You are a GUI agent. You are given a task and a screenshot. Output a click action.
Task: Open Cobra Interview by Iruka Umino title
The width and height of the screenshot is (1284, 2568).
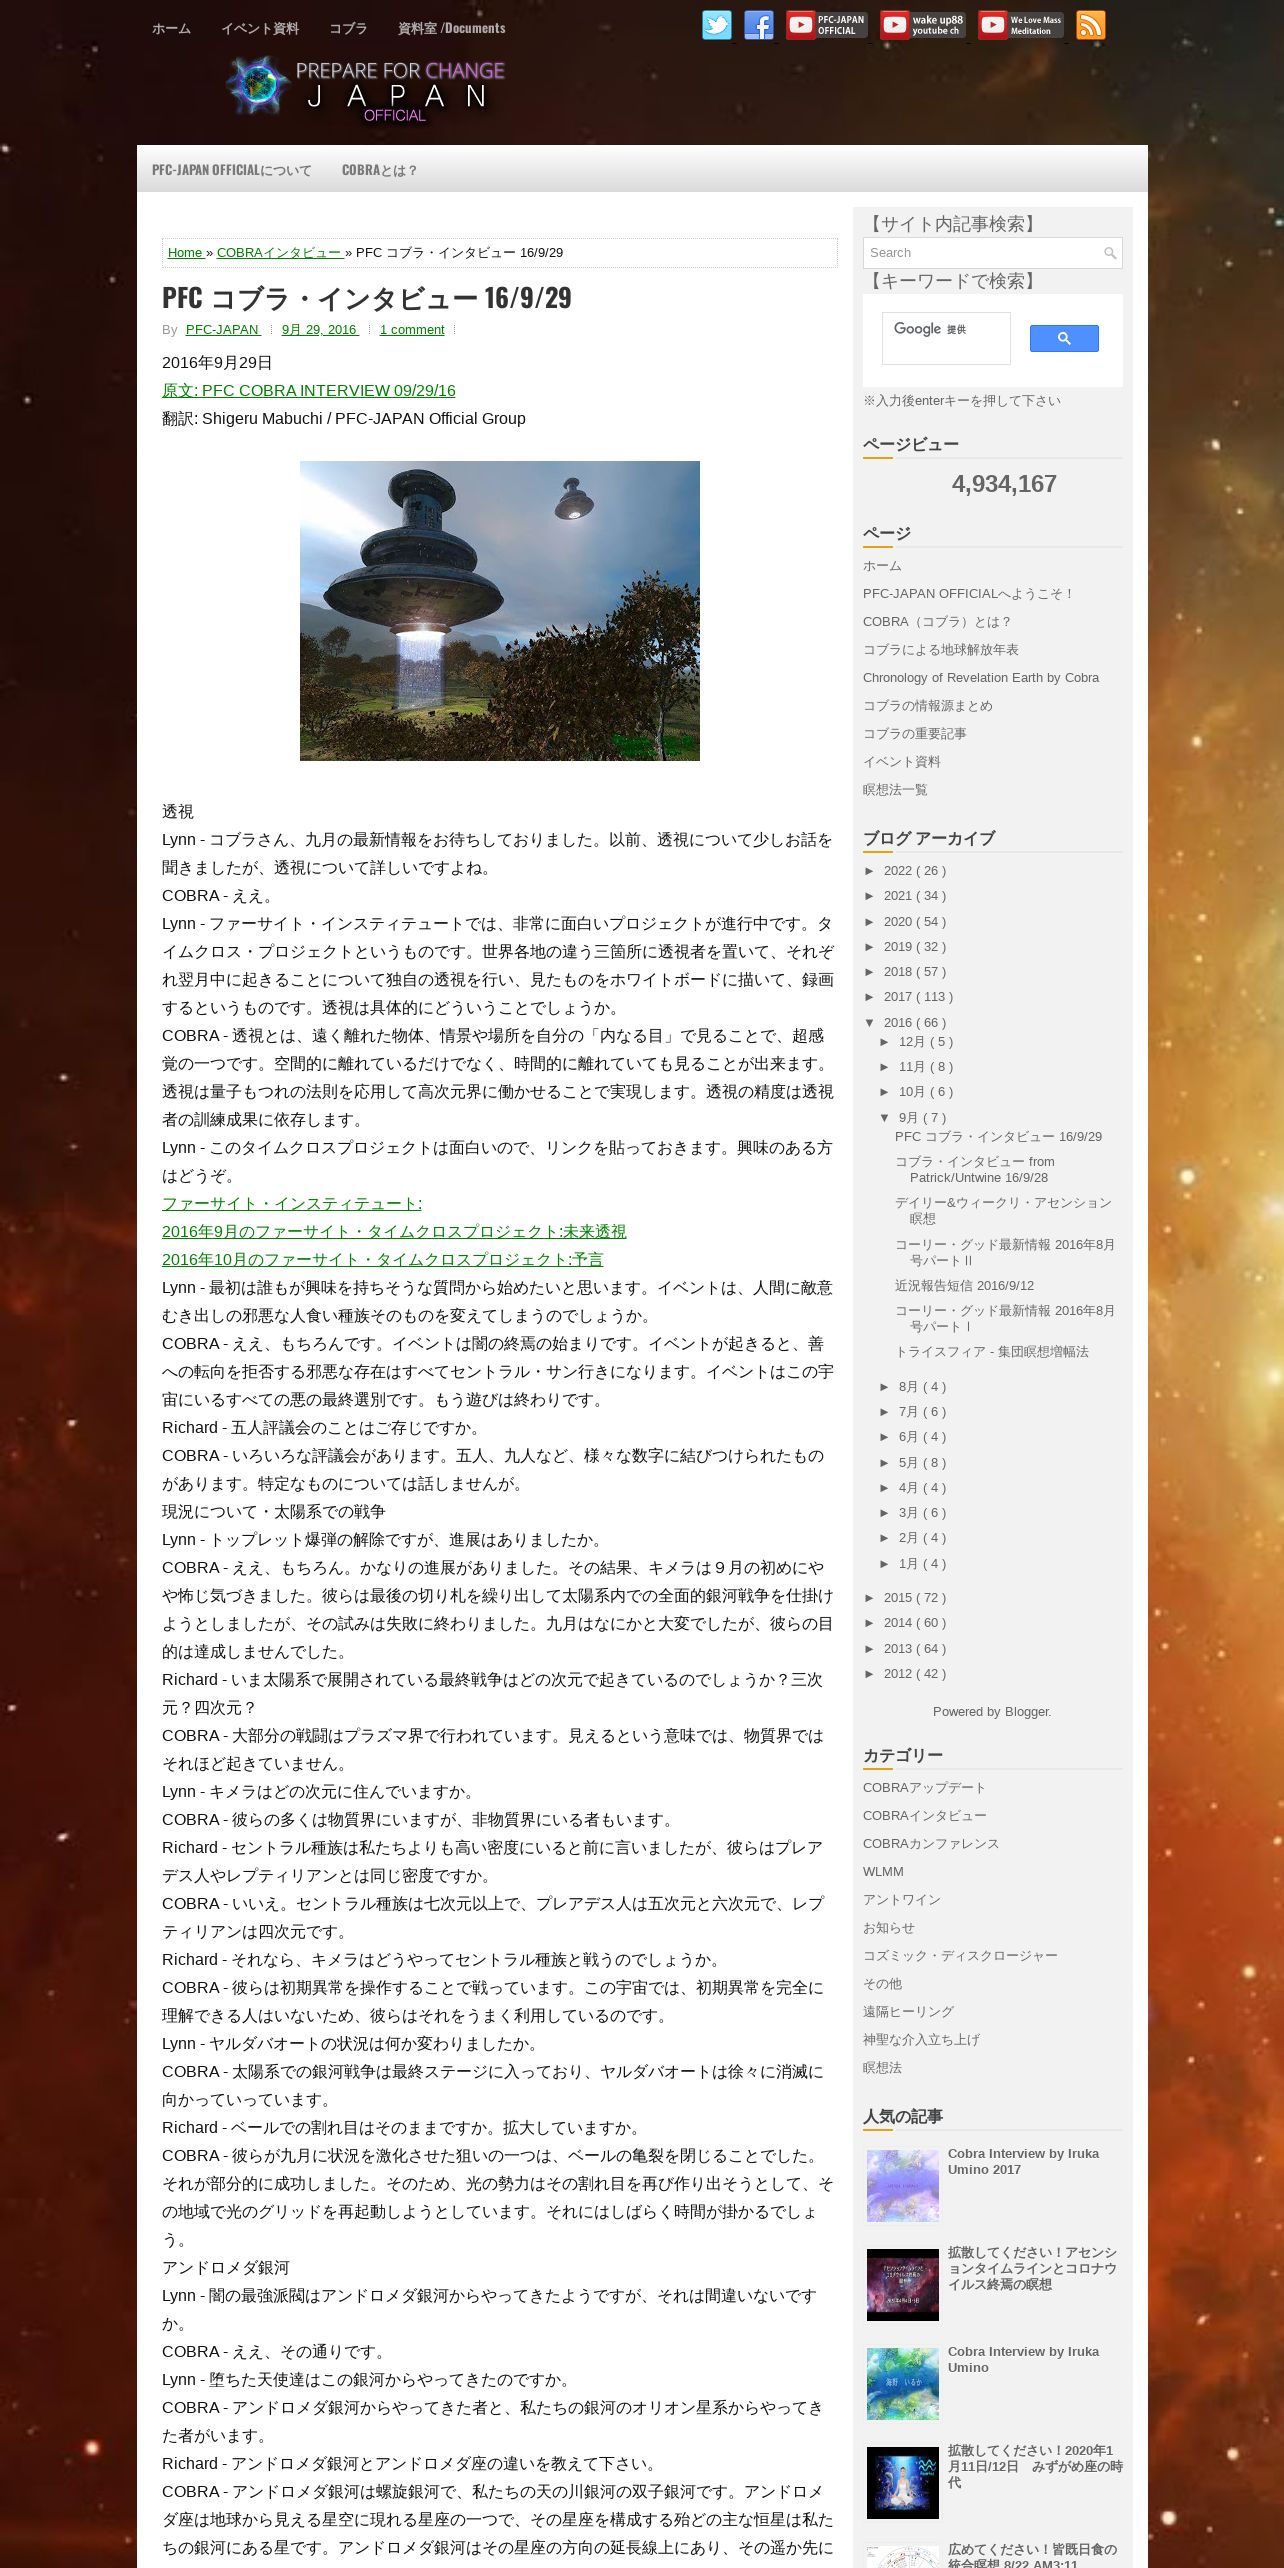click(x=1023, y=2360)
